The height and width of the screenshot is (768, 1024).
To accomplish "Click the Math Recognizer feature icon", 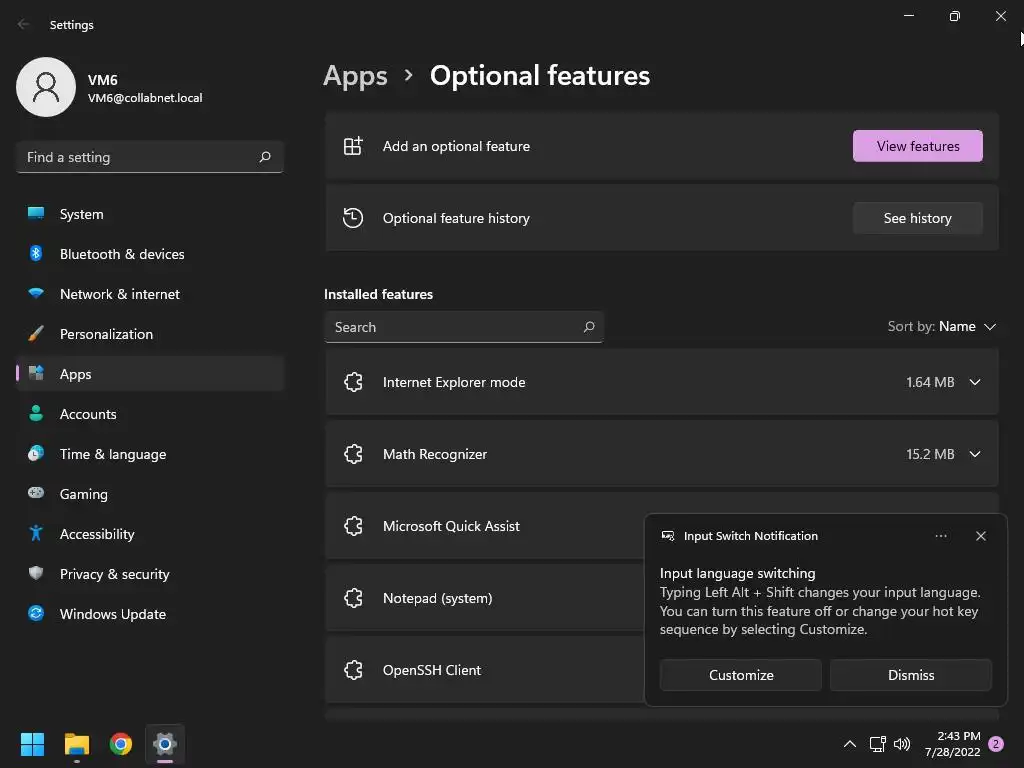I will (353, 454).
